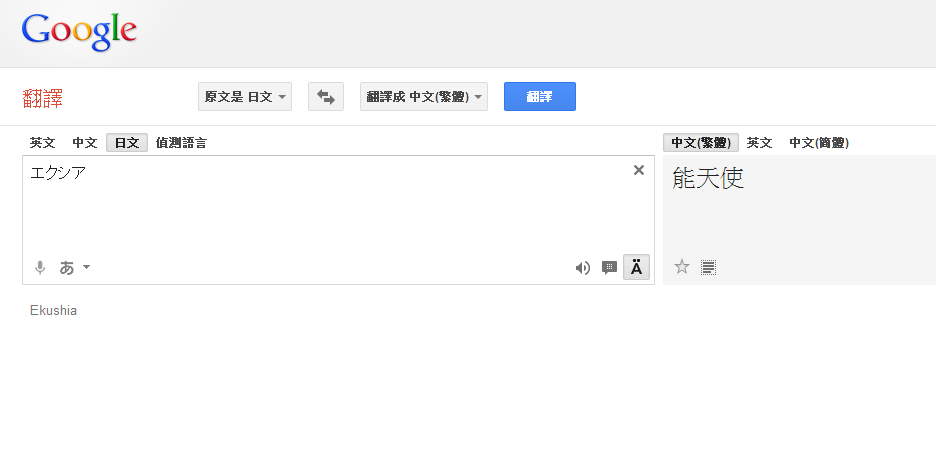Expand the あ input method dropdown arrow
936x454 pixels.
[x=87, y=267]
